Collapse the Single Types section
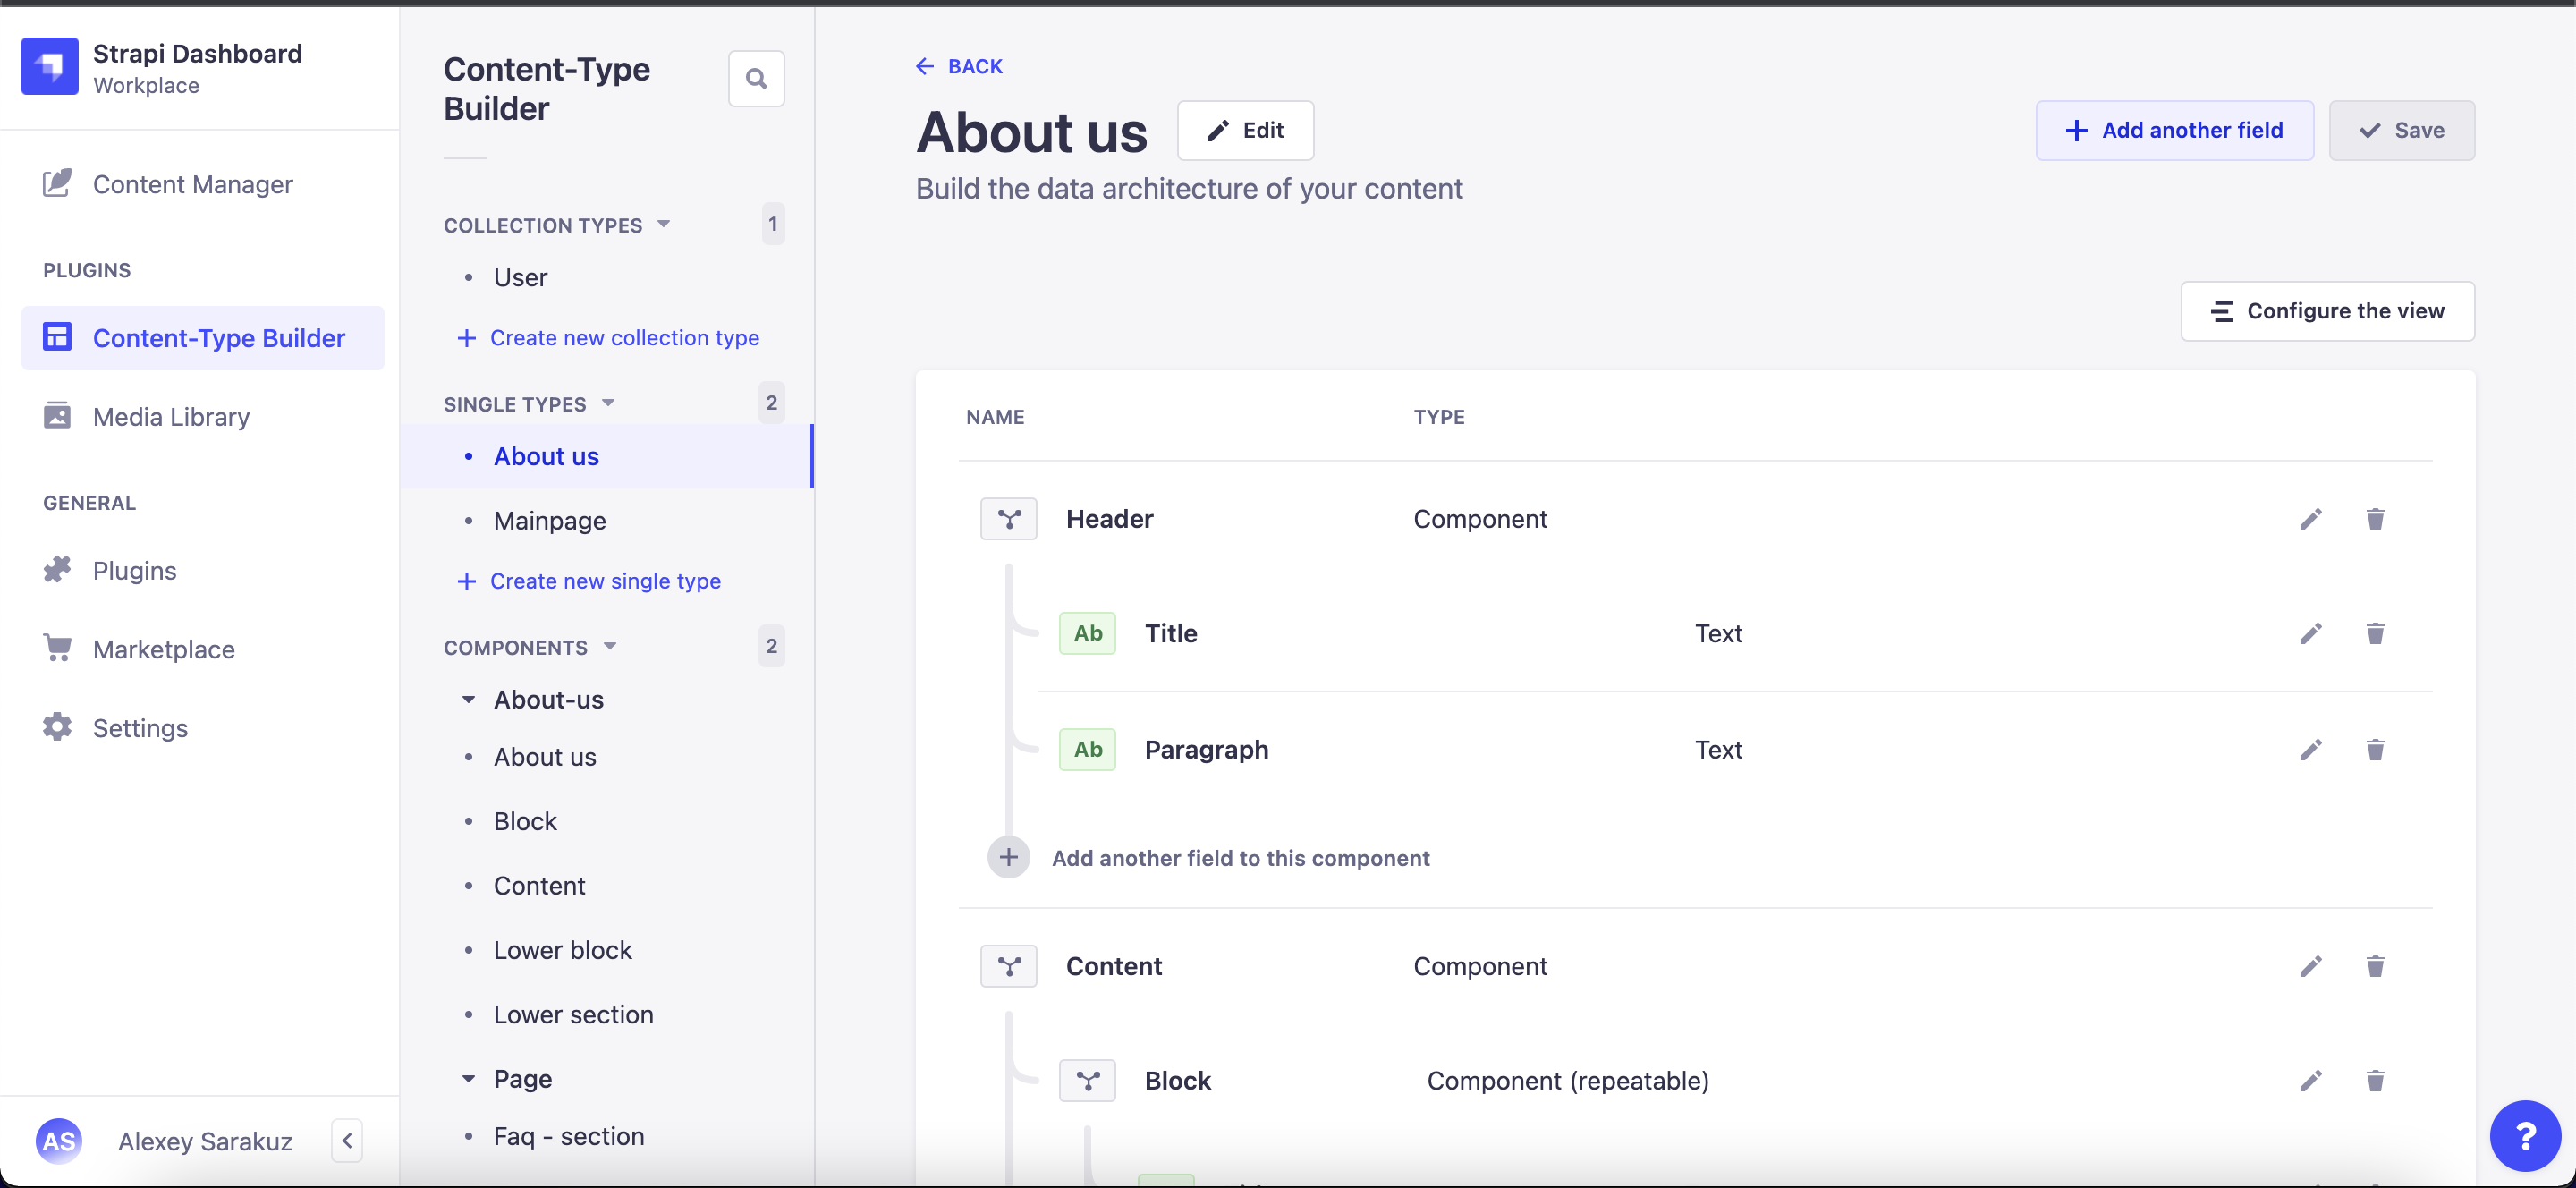 tap(608, 403)
